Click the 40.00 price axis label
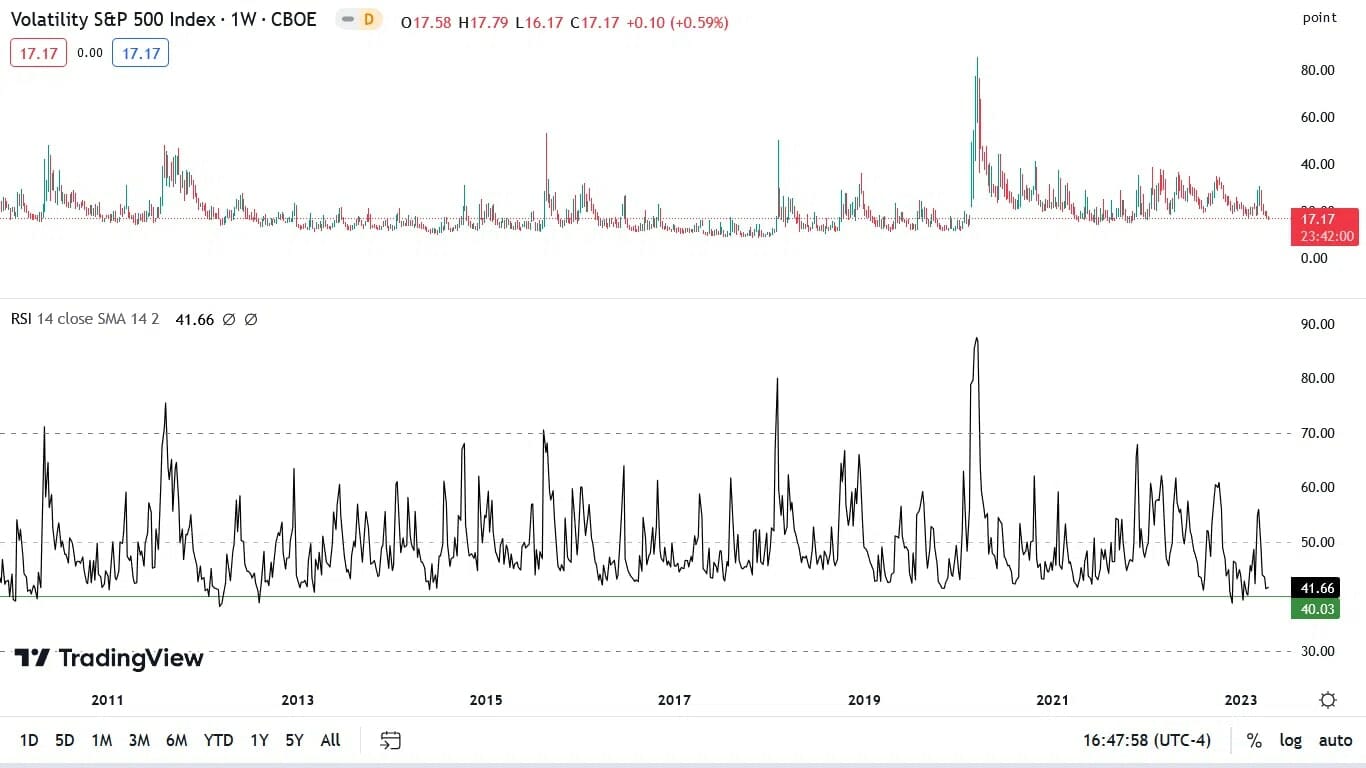This screenshot has height=768, width=1366. tap(1317, 164)
